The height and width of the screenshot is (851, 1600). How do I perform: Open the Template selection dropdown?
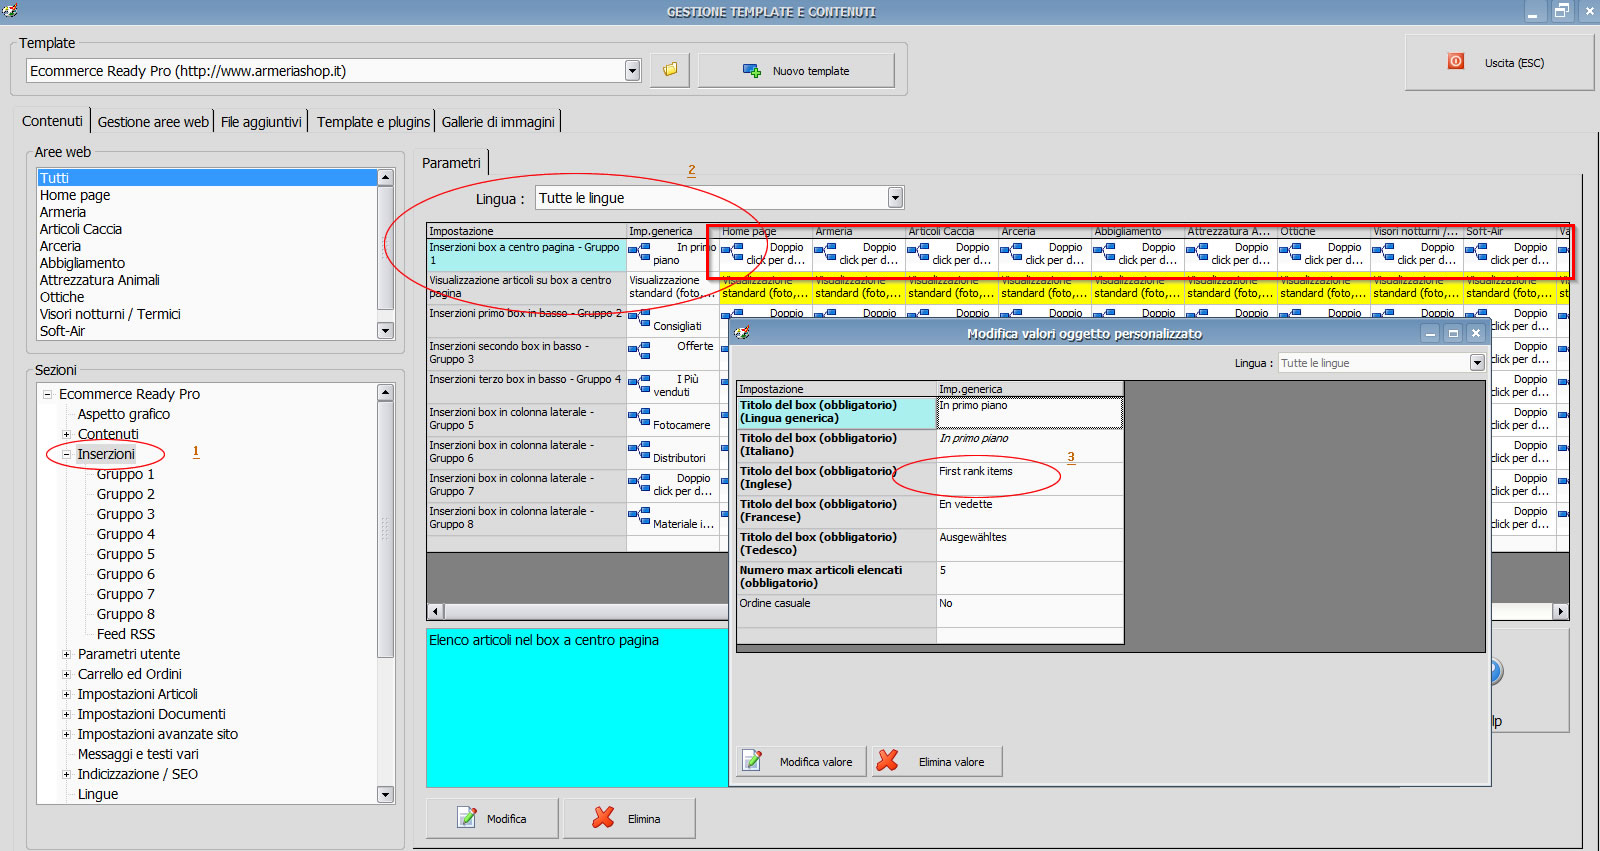[x=632, y=71]
